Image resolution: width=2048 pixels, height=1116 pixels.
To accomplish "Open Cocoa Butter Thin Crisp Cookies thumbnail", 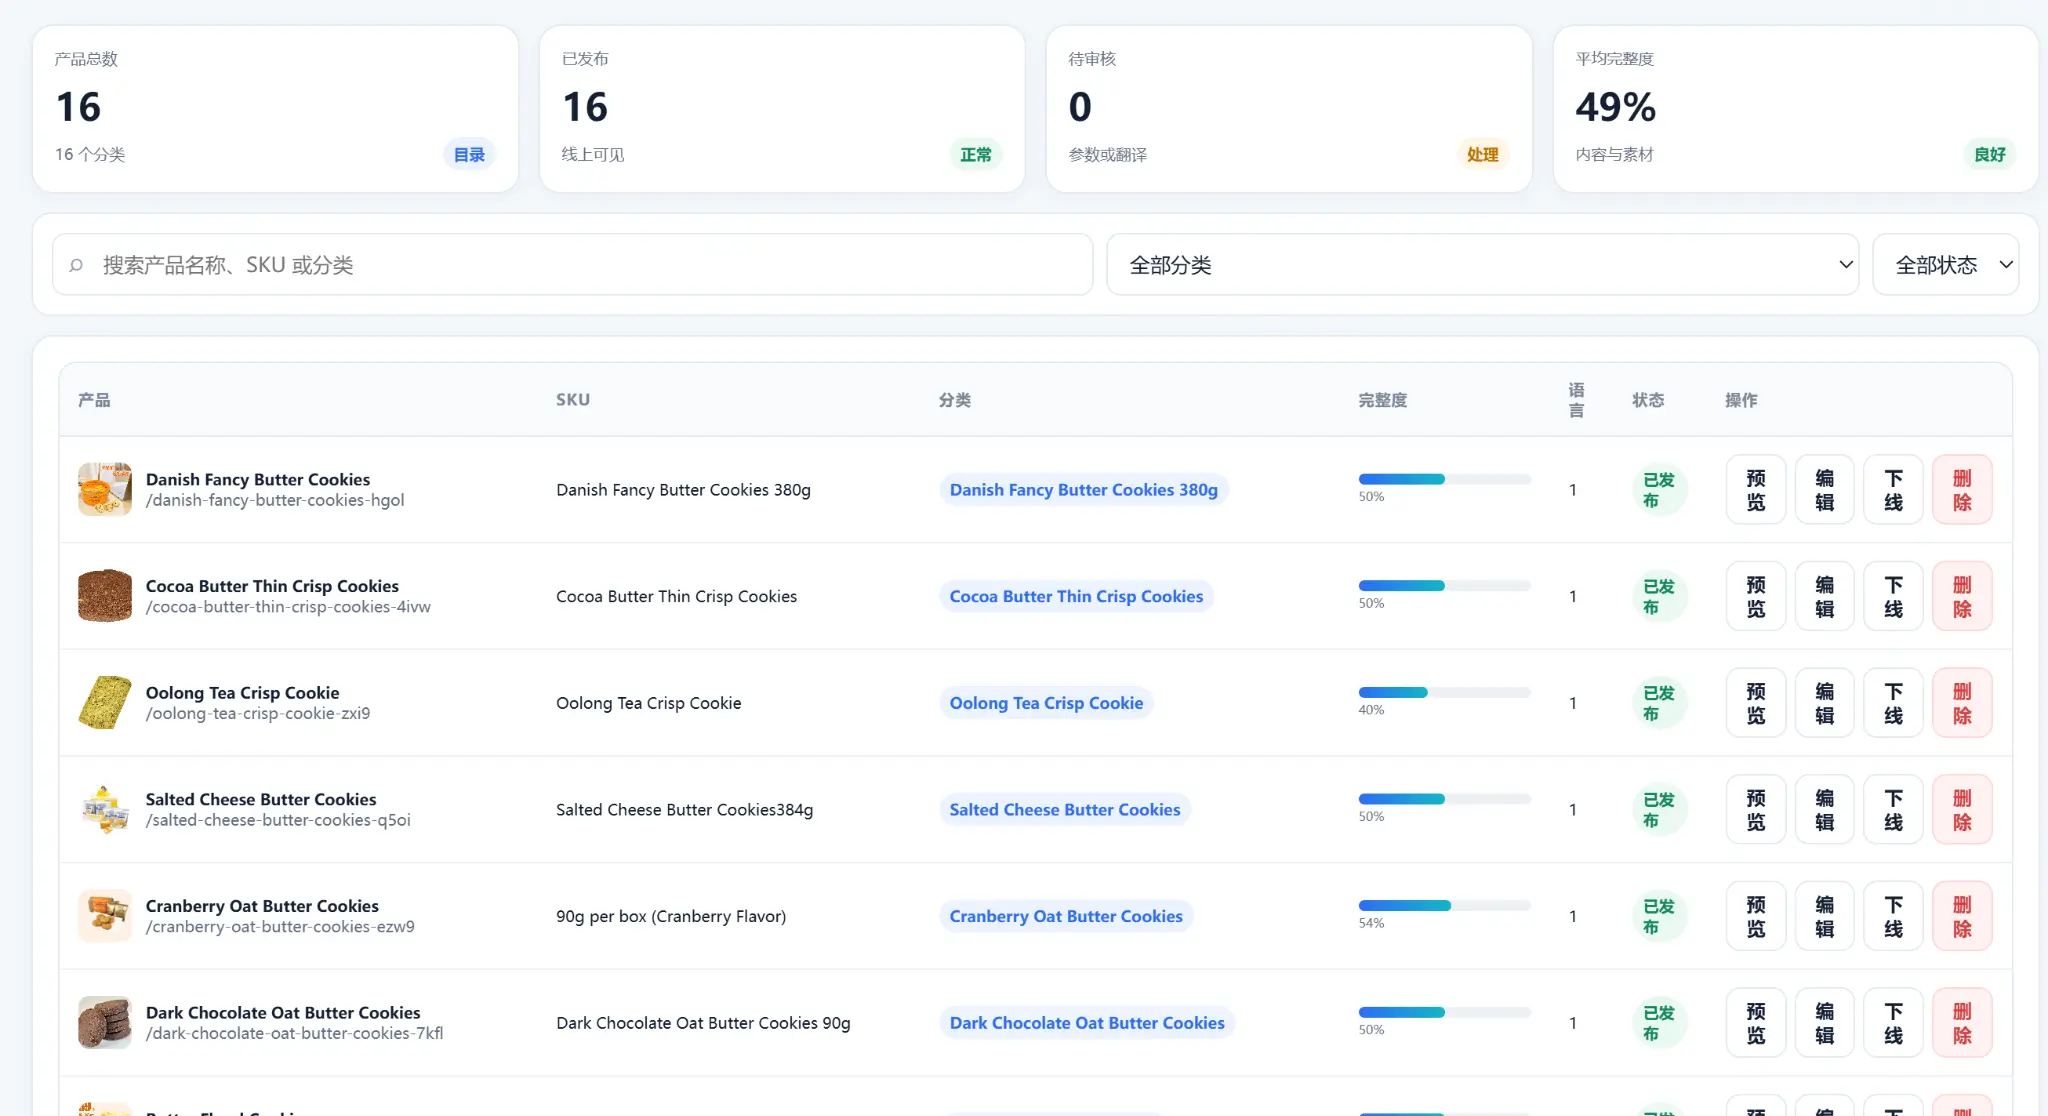I will (105, 596).
